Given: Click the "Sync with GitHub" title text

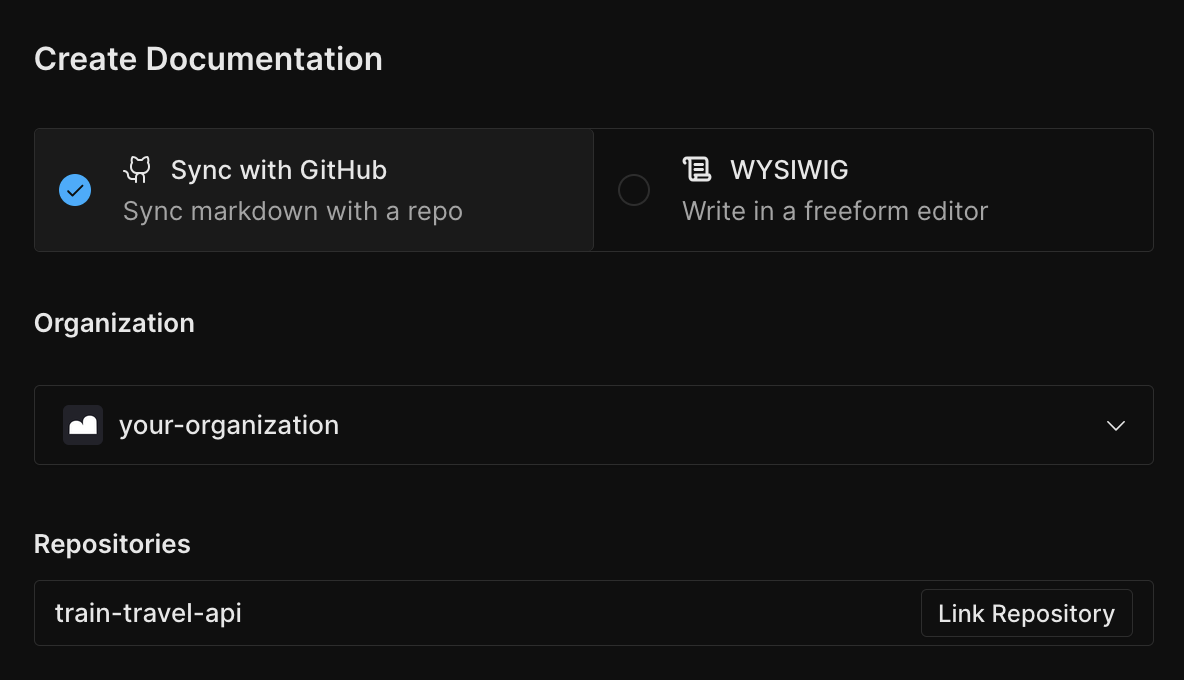Looking at the screenshot, I should tap(278, 170).
